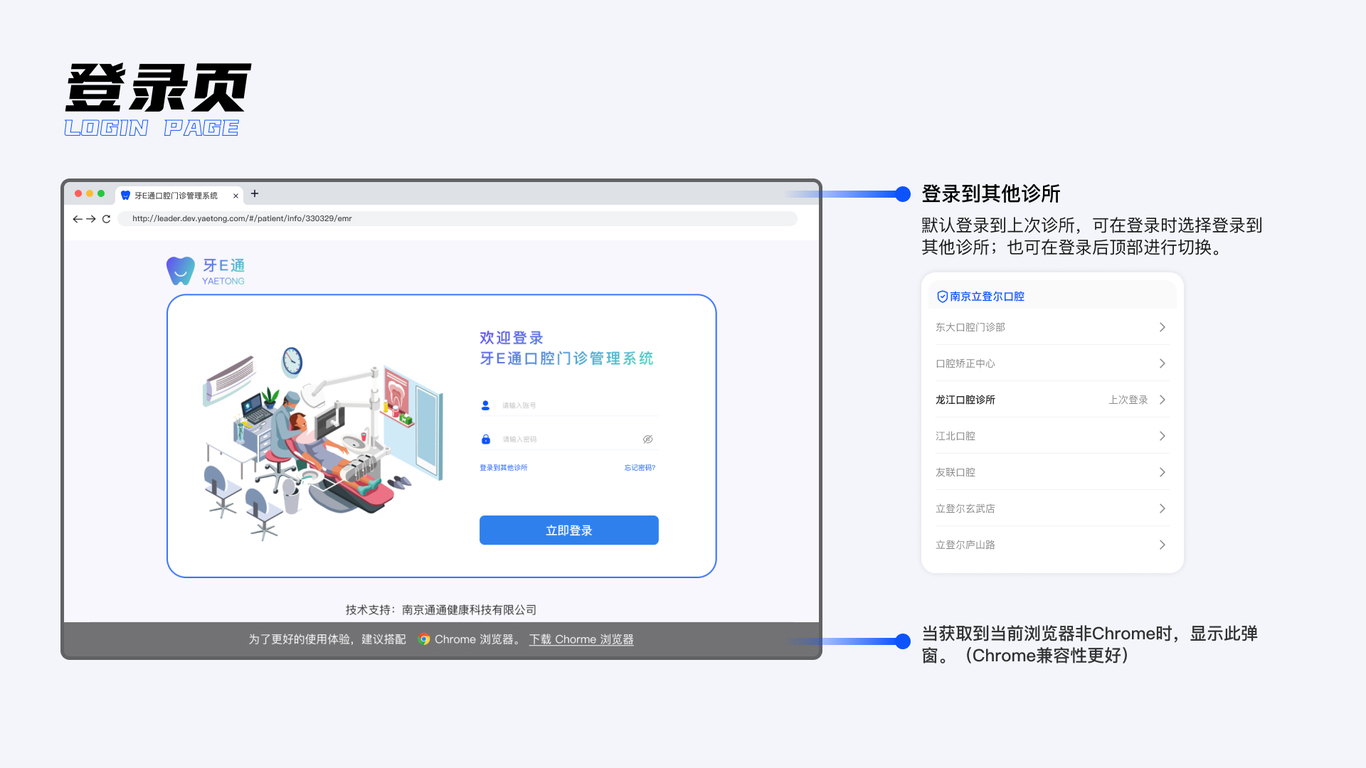Click 技术支持：南京通通健康科技有限公司 footer text
The width and height of the screenshot is (1366, 768).
point(441,610)
